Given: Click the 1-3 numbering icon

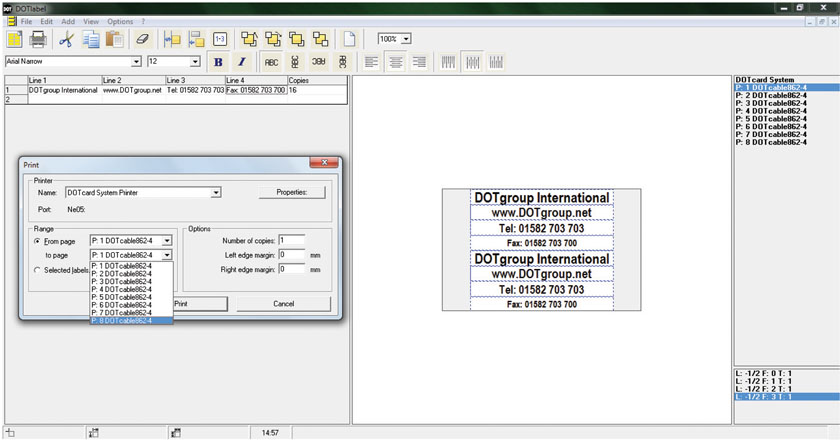Looking at the screenshot, I should (219, 40).
